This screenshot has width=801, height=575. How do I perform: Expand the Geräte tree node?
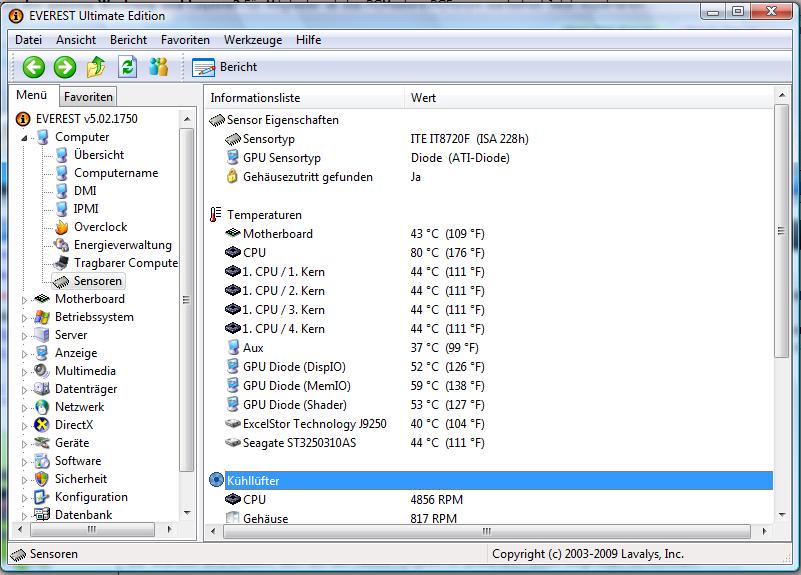pyautogui.click(x=24, y=444)
